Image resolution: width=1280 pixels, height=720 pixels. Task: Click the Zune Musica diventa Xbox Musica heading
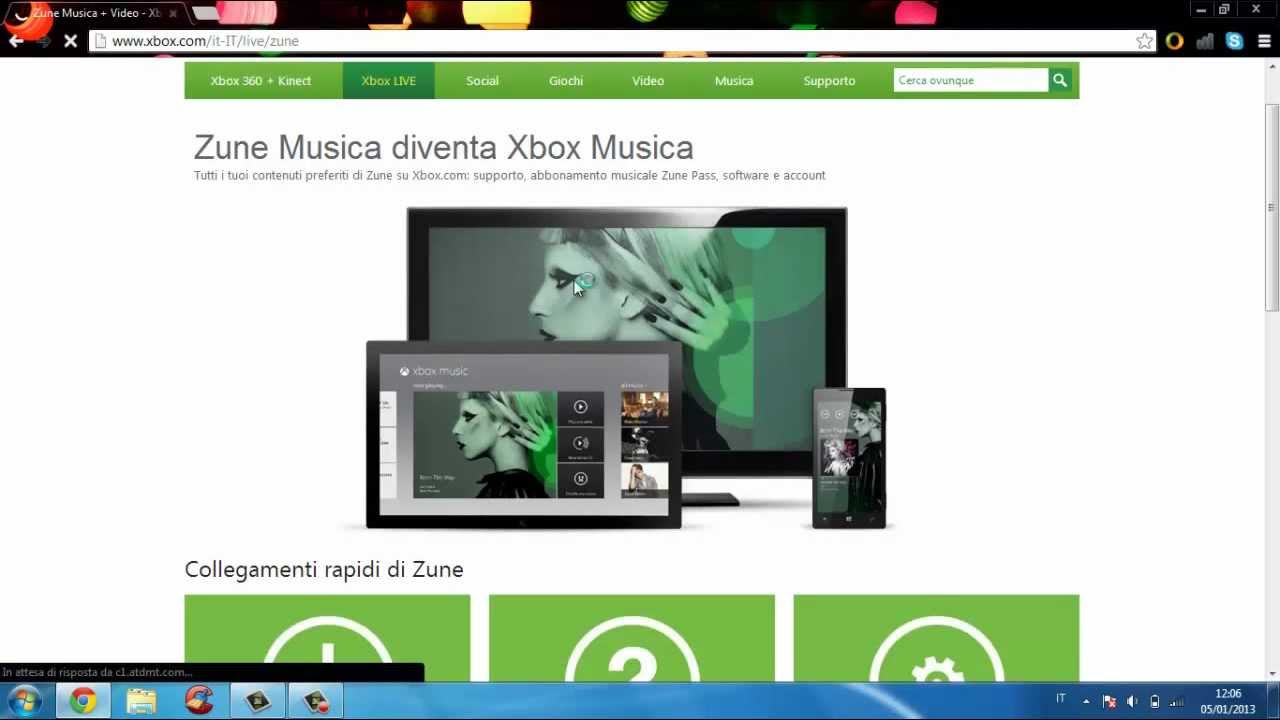[x=443, y=147]
